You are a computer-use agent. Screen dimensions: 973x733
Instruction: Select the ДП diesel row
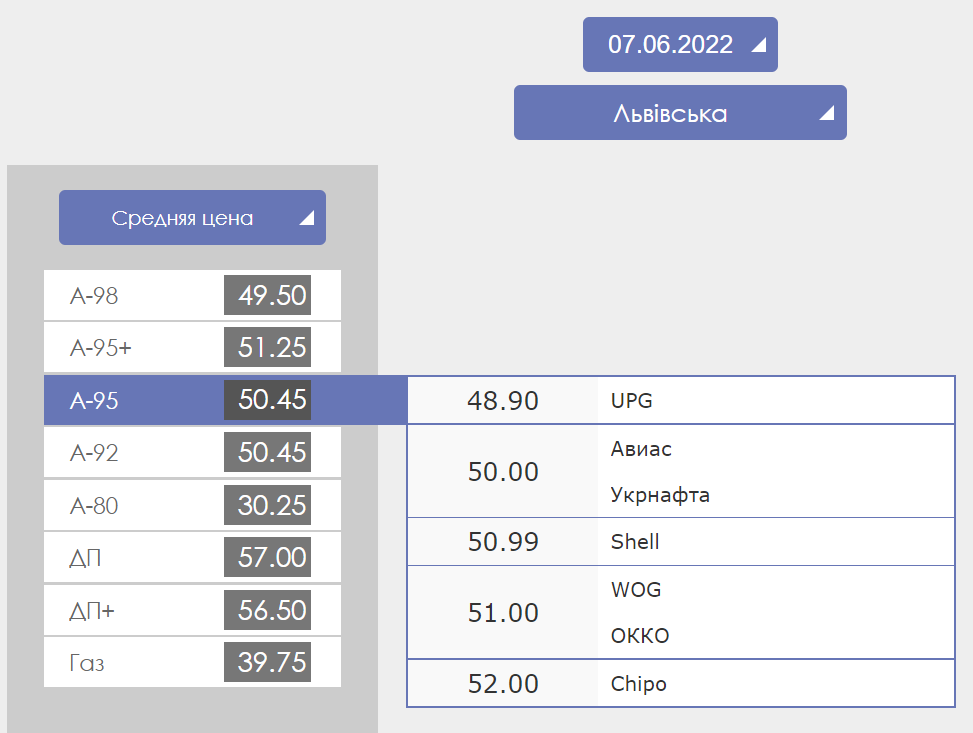tap(192, 558)
